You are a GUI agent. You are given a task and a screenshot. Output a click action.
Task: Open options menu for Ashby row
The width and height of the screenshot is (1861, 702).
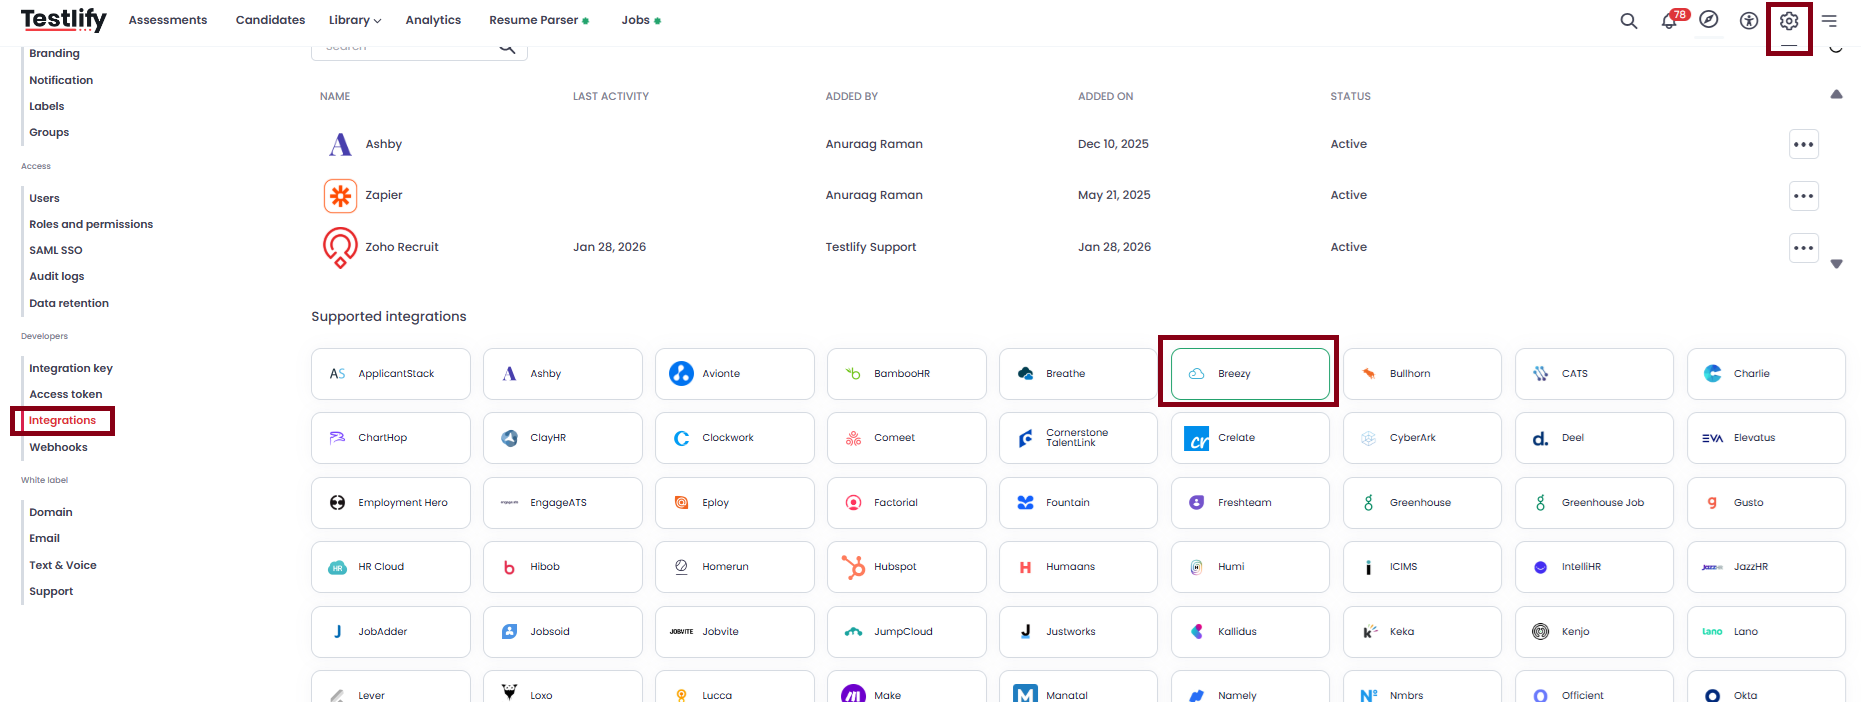coord(1803,144)
